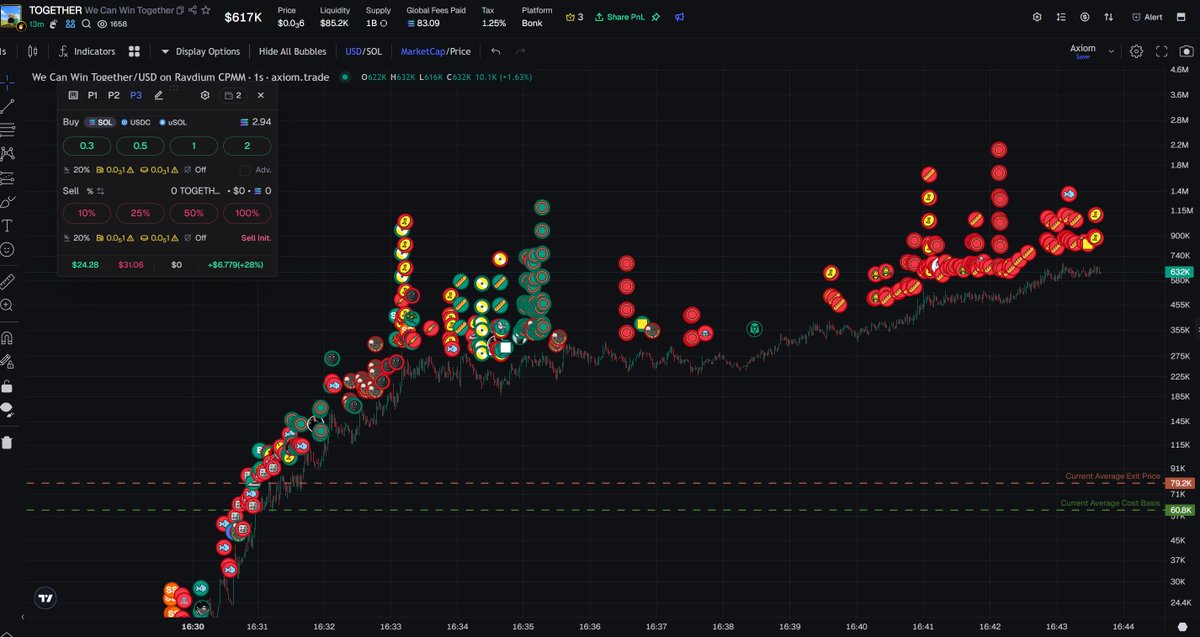Screen dimensions: 1200x637
Task: Select USDC as buy currency
Action: [x=136, y=122]
